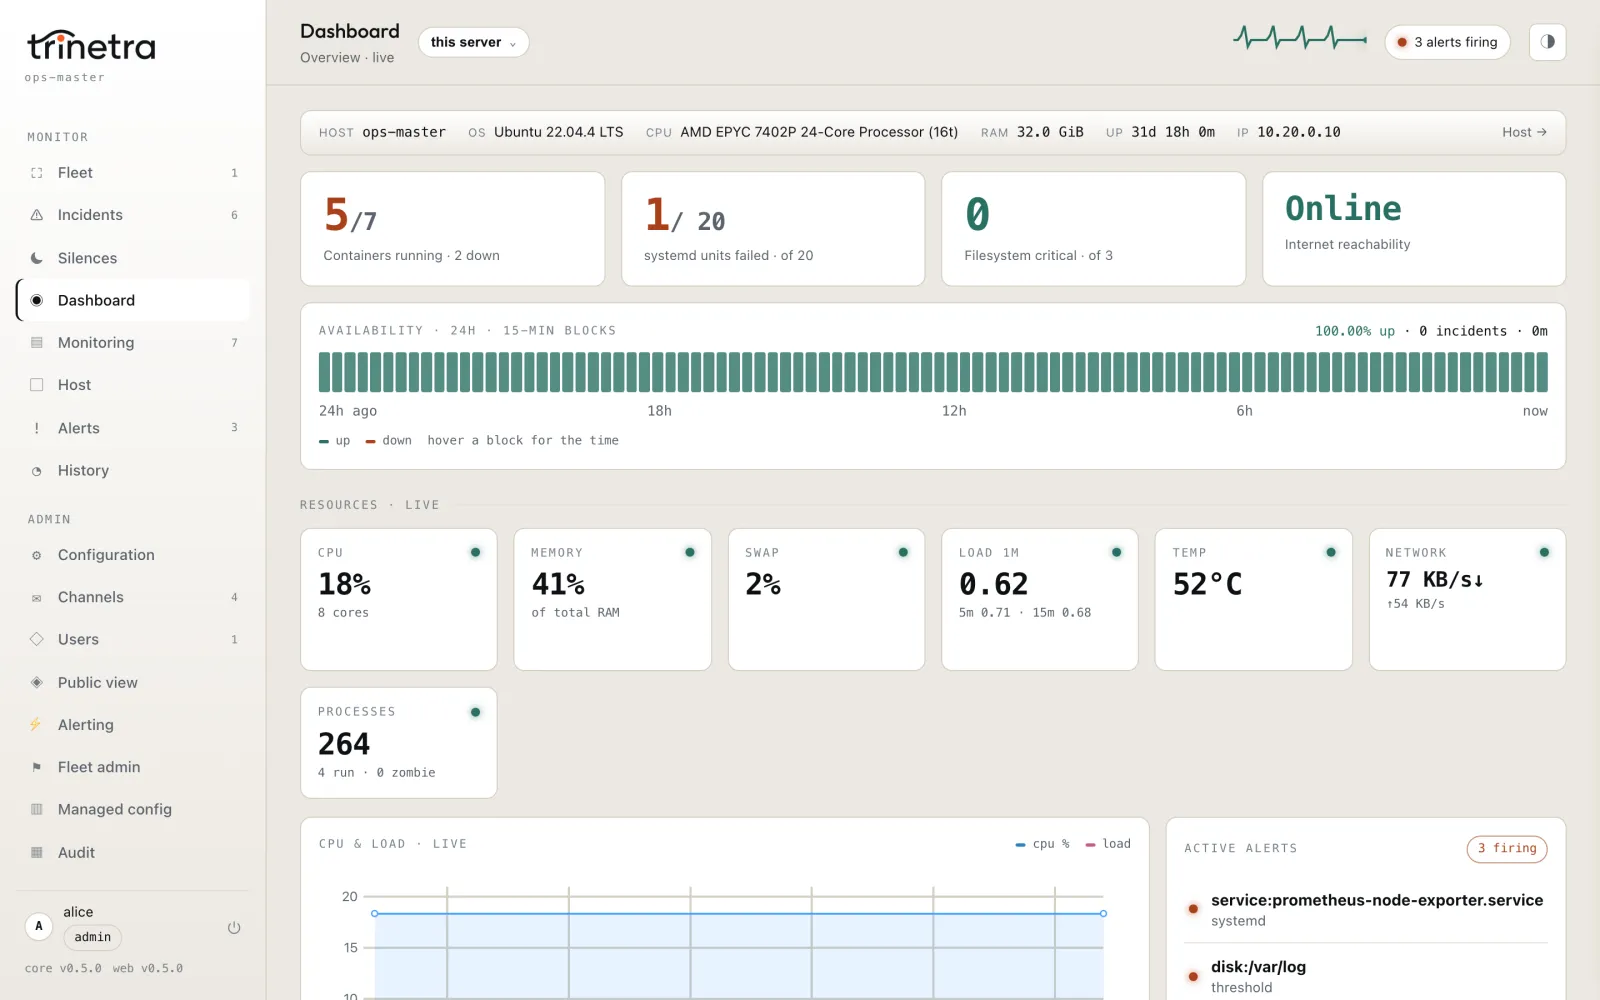
Task: Open the disk:/var/log alert
Action: 1366,976
